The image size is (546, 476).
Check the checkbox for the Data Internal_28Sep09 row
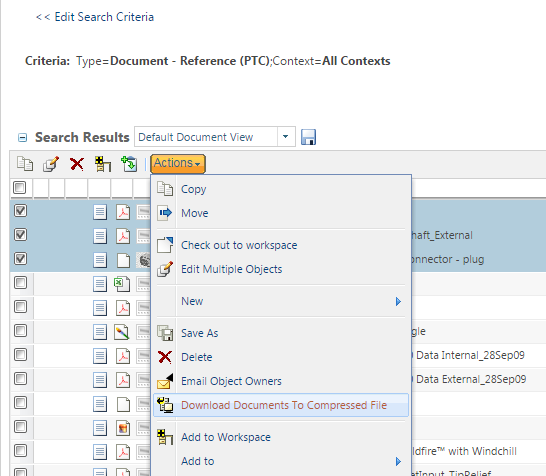tap(21, 354)
